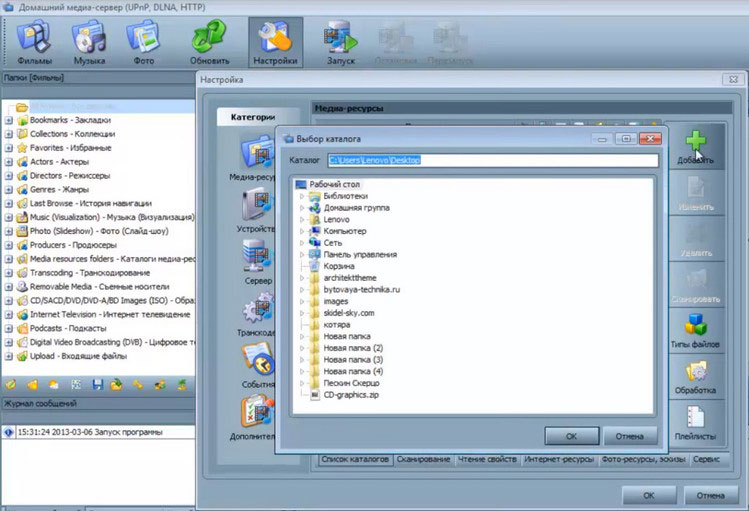Viewport: 749px width, 511px height.
Task: Select the Новая папка (2) folder
Action: point(355,348)
